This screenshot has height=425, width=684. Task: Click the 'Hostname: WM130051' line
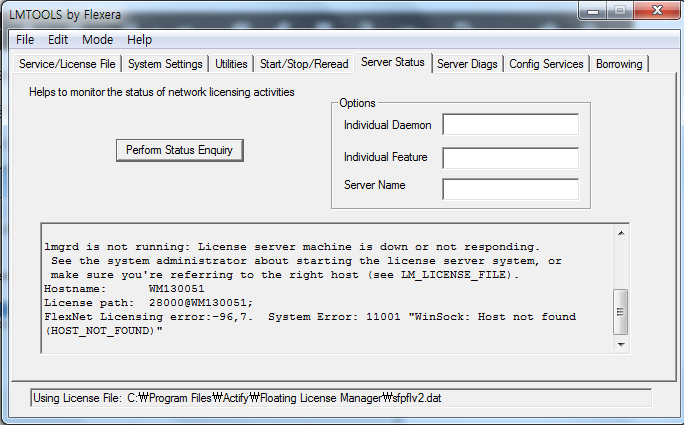(124, 289)
